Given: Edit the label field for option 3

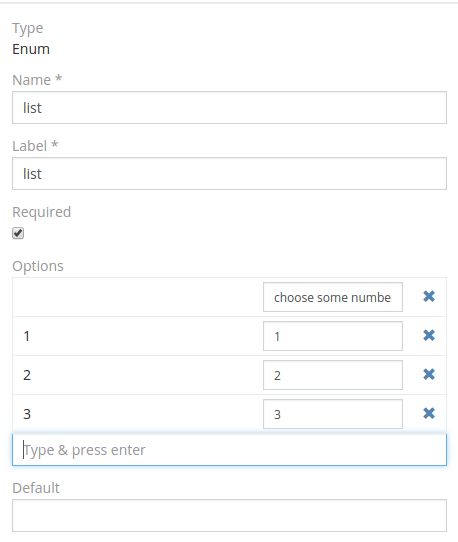Looking at the screenshot, I should point(333,414).
